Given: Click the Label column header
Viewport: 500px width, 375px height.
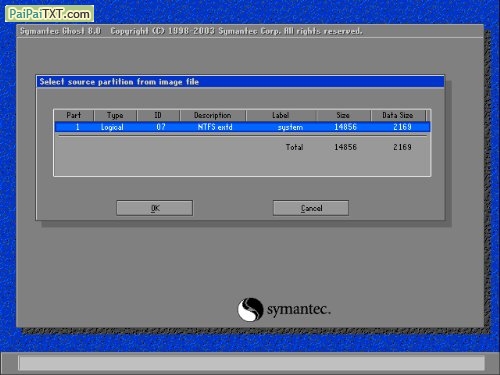Looking at the screenshot, I should (x=281, y=115).
